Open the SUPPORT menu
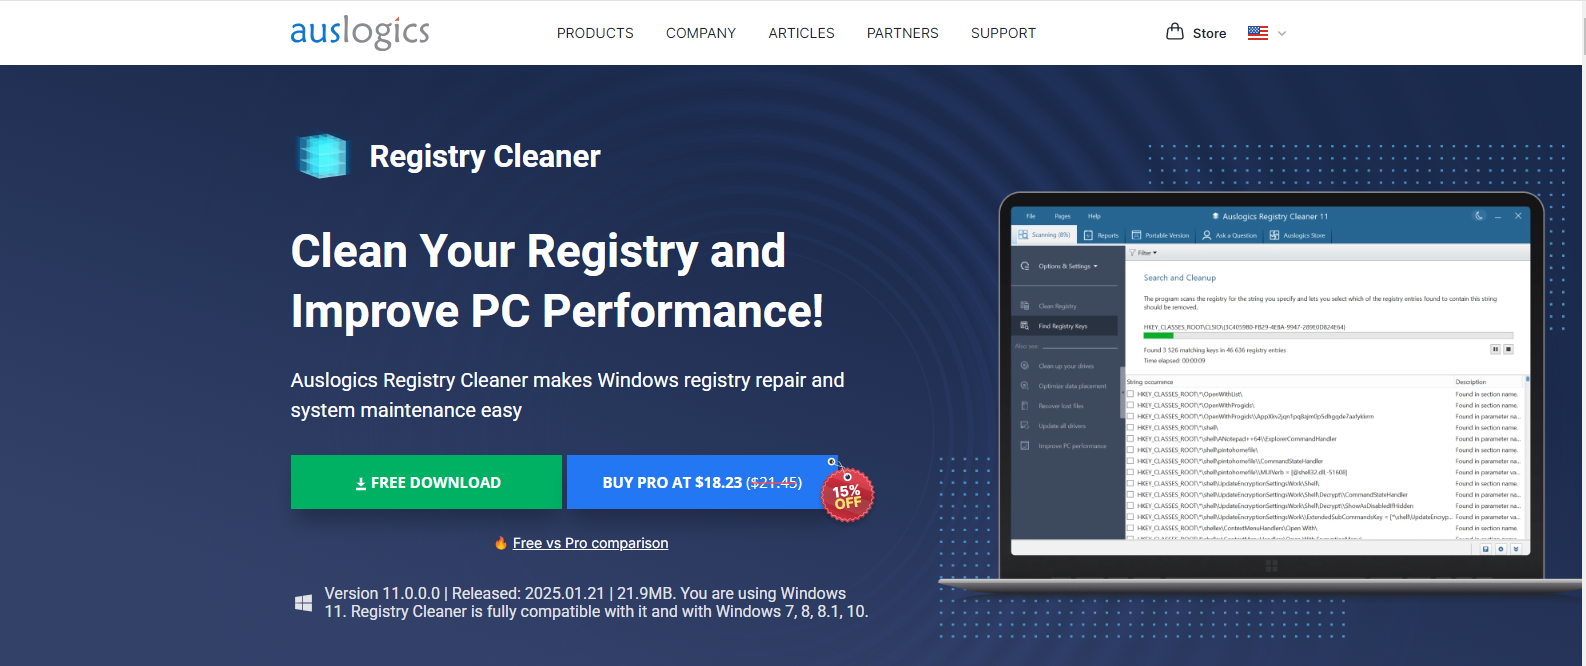 pos(1003,33)
